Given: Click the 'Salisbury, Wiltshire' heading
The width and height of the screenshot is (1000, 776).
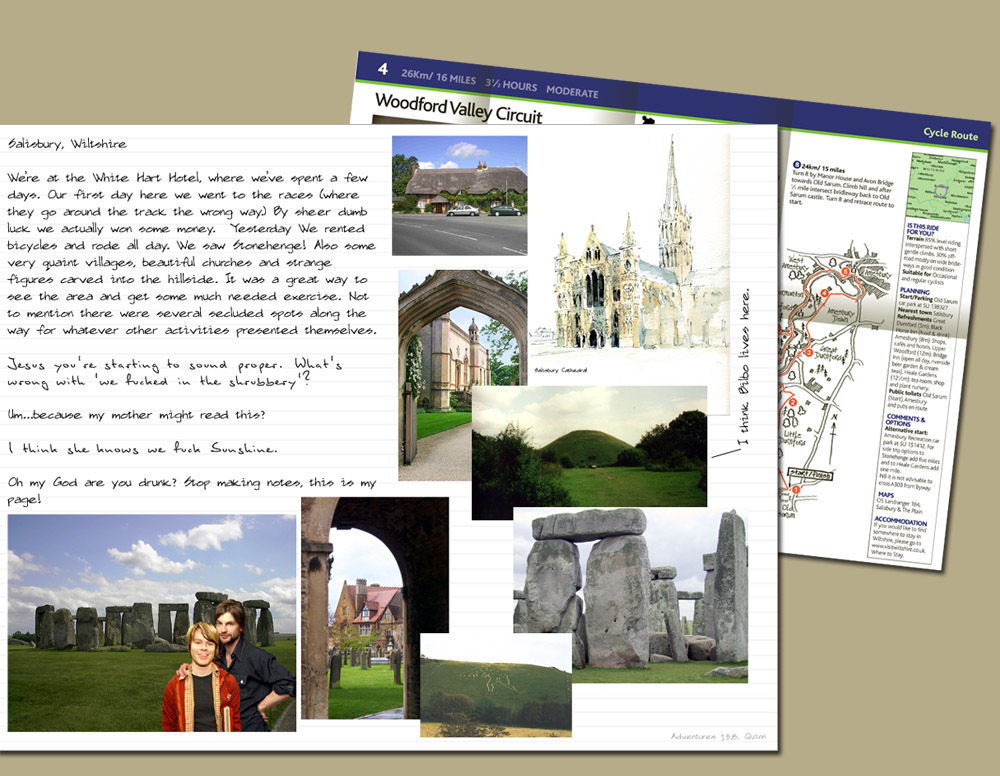Looking at the screenshot, I should point(67,144).
